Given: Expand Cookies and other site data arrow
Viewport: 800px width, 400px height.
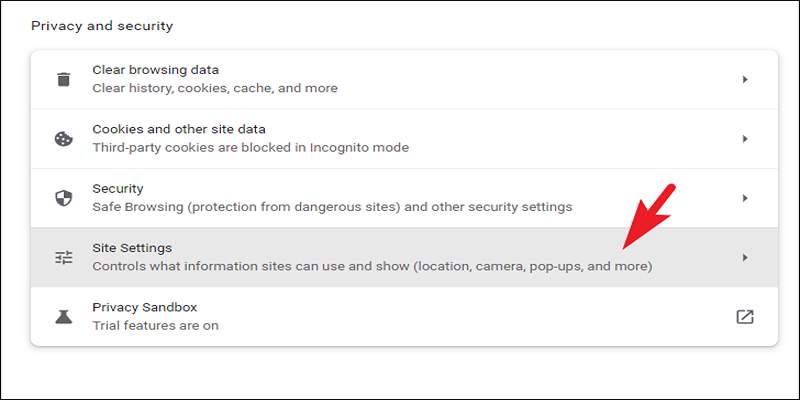Looking at the screenshot, I should pyautogui.click(x=745, y=138).
